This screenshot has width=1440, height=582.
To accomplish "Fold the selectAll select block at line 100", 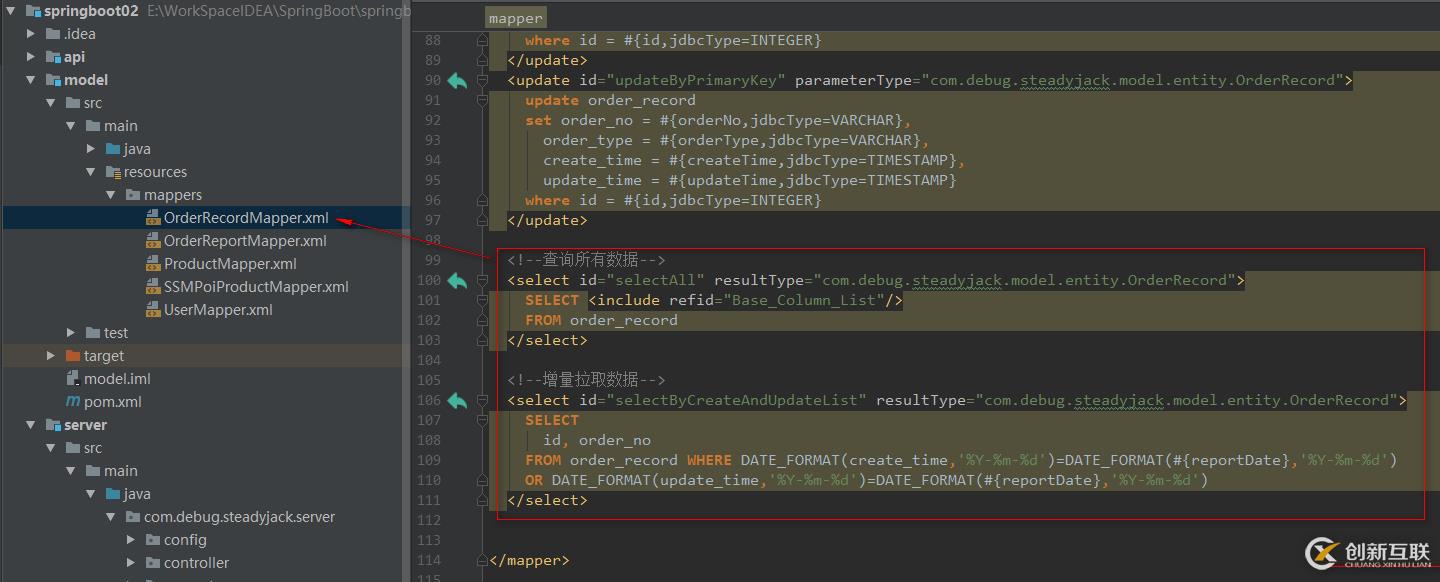I will (x=483, y=281).
